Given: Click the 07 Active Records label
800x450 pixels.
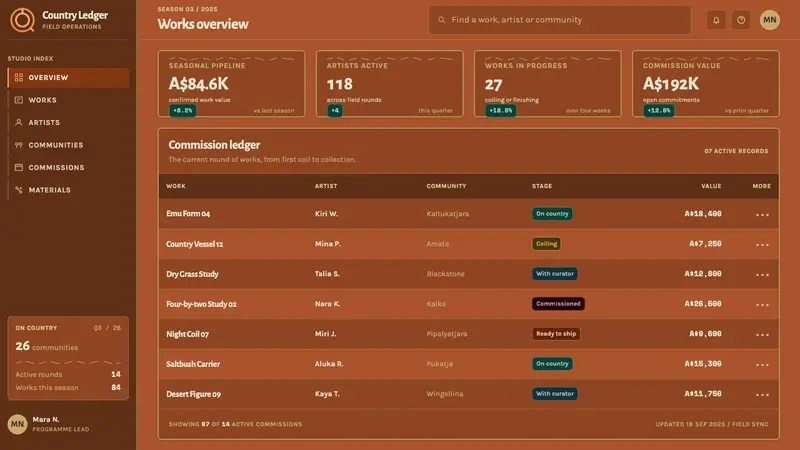Looking at the screenshot, I should [736, 151].
